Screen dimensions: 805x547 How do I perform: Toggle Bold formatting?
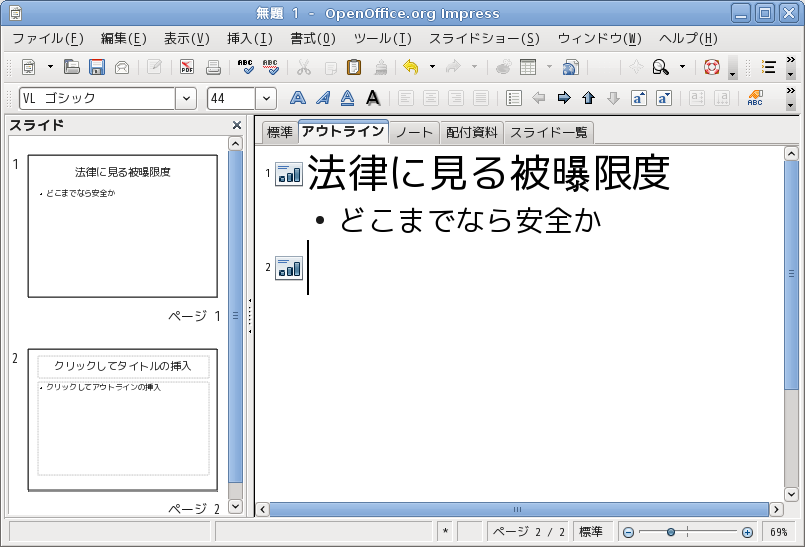coord(298,98)
